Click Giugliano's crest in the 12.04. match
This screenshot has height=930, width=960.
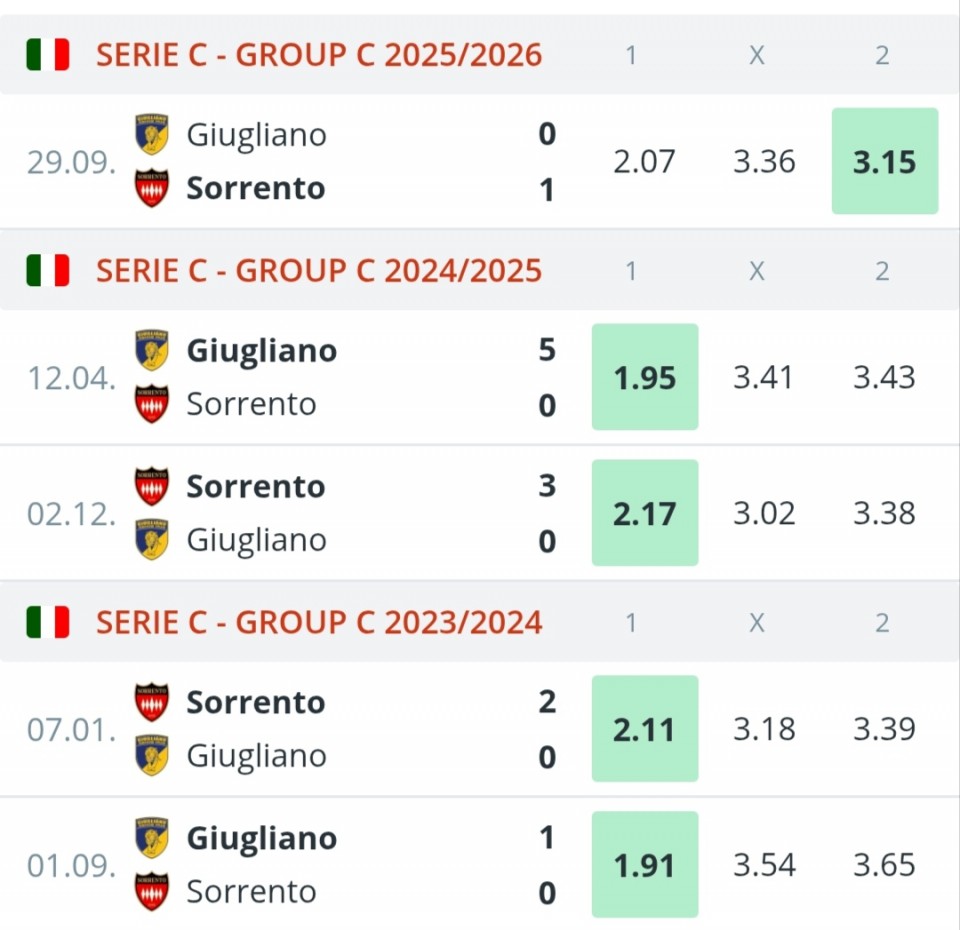[x=152, y=350]
